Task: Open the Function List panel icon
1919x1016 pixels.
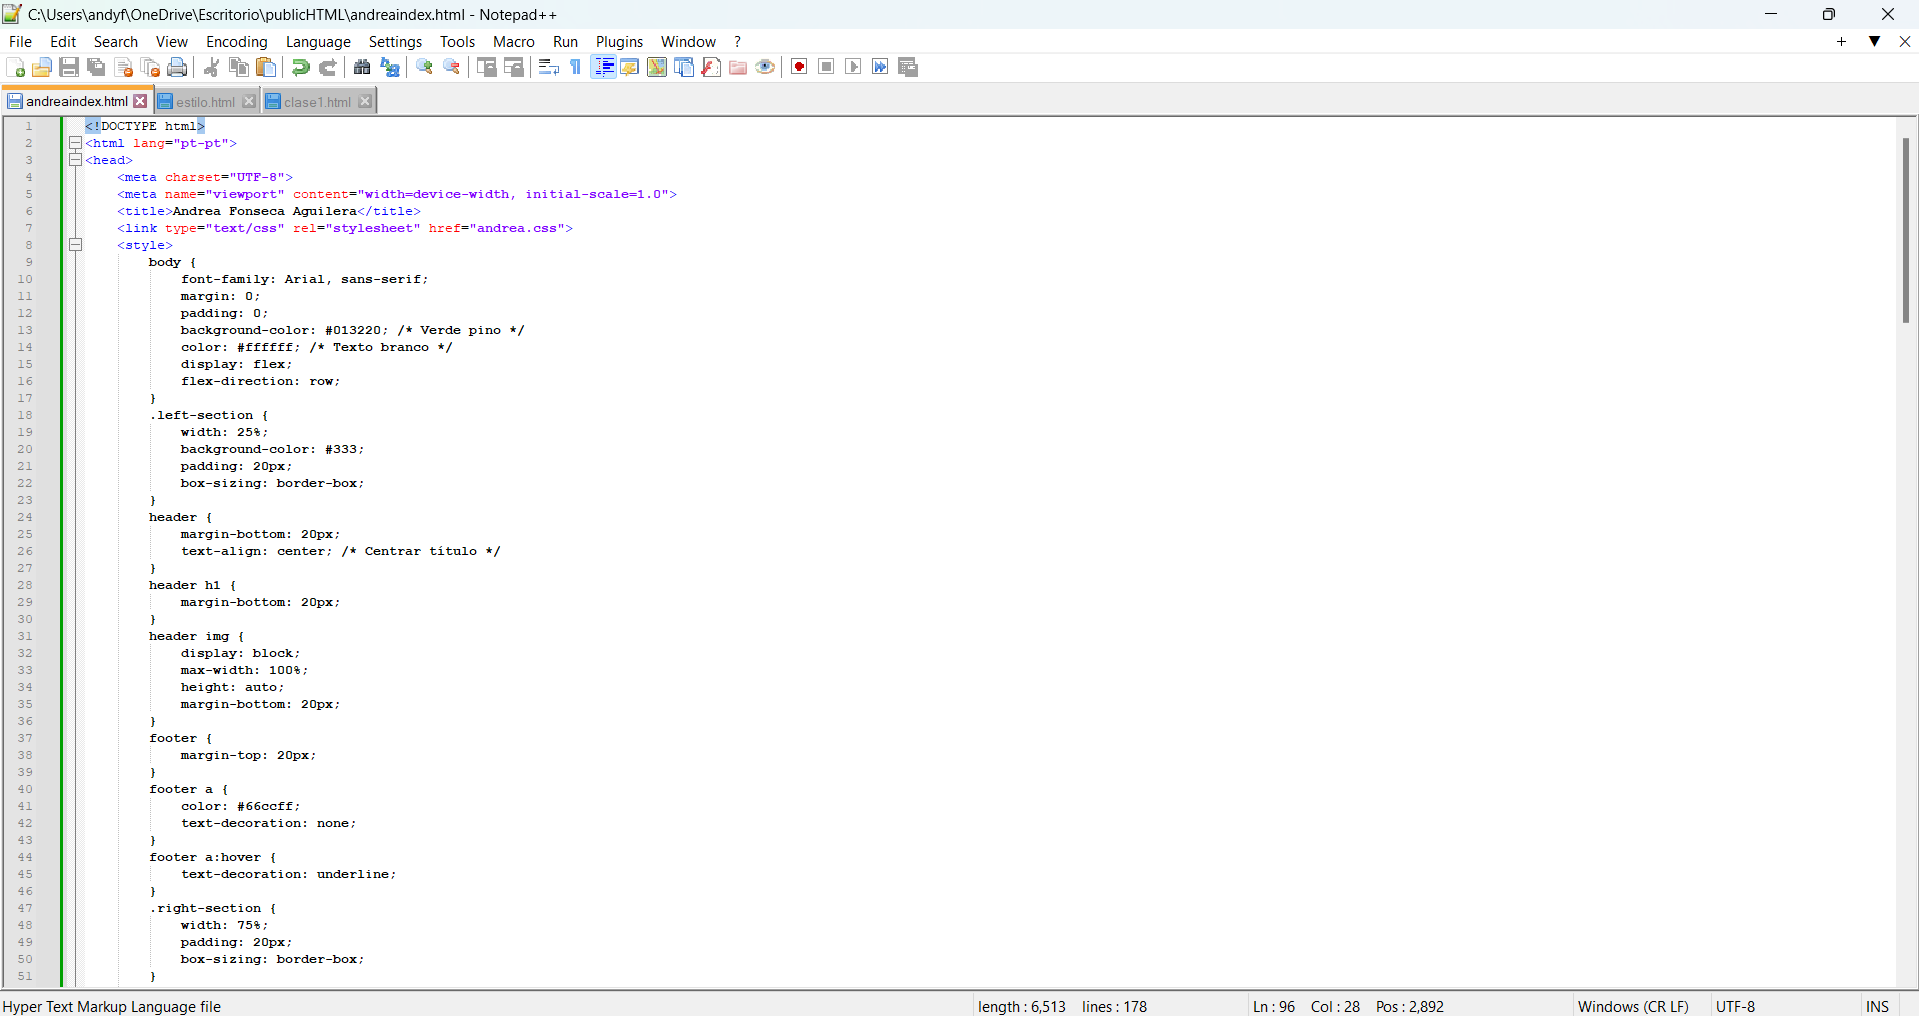Action: [711, 67]
